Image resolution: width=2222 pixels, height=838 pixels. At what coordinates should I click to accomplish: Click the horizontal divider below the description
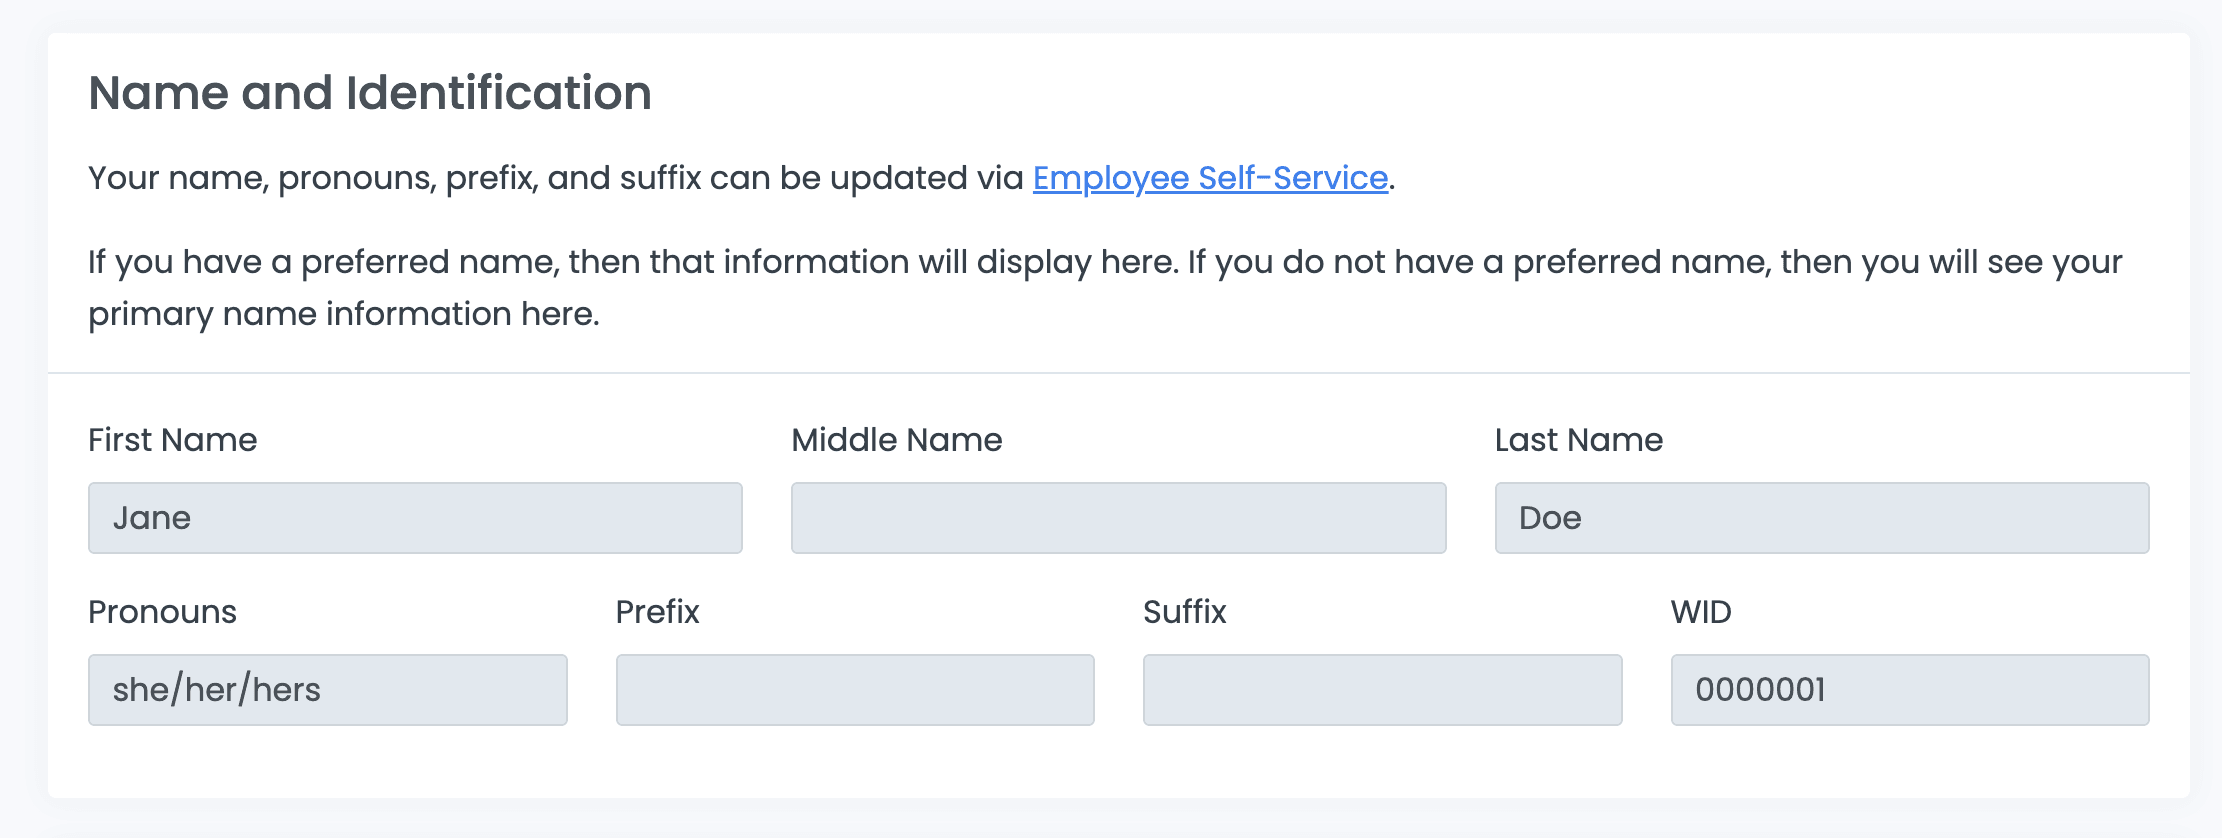pos(1118,373)
